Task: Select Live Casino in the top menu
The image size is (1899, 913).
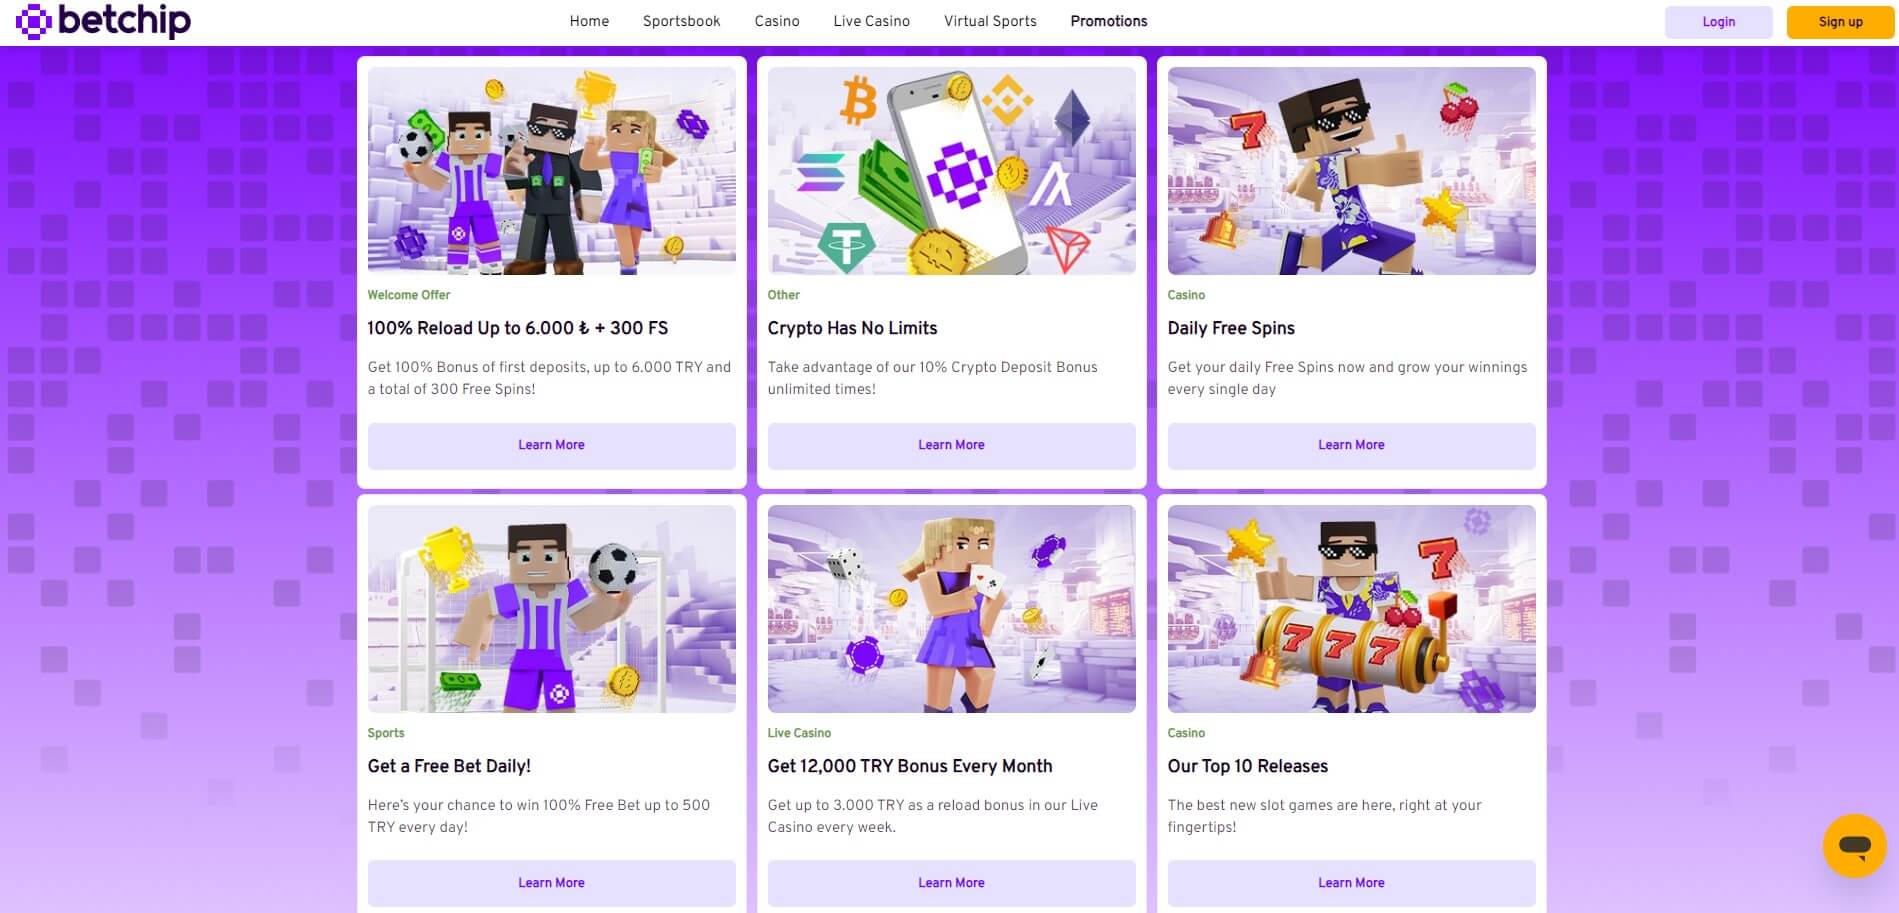Action: point(871,21)
